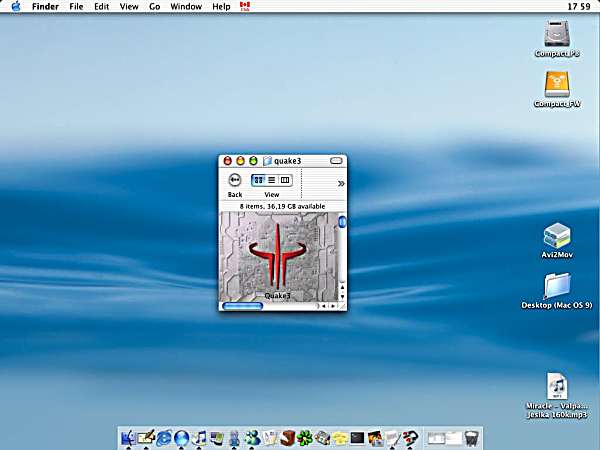Click the scroll down arrow in quake3
The image size is (600, 450).
point(342,297)
